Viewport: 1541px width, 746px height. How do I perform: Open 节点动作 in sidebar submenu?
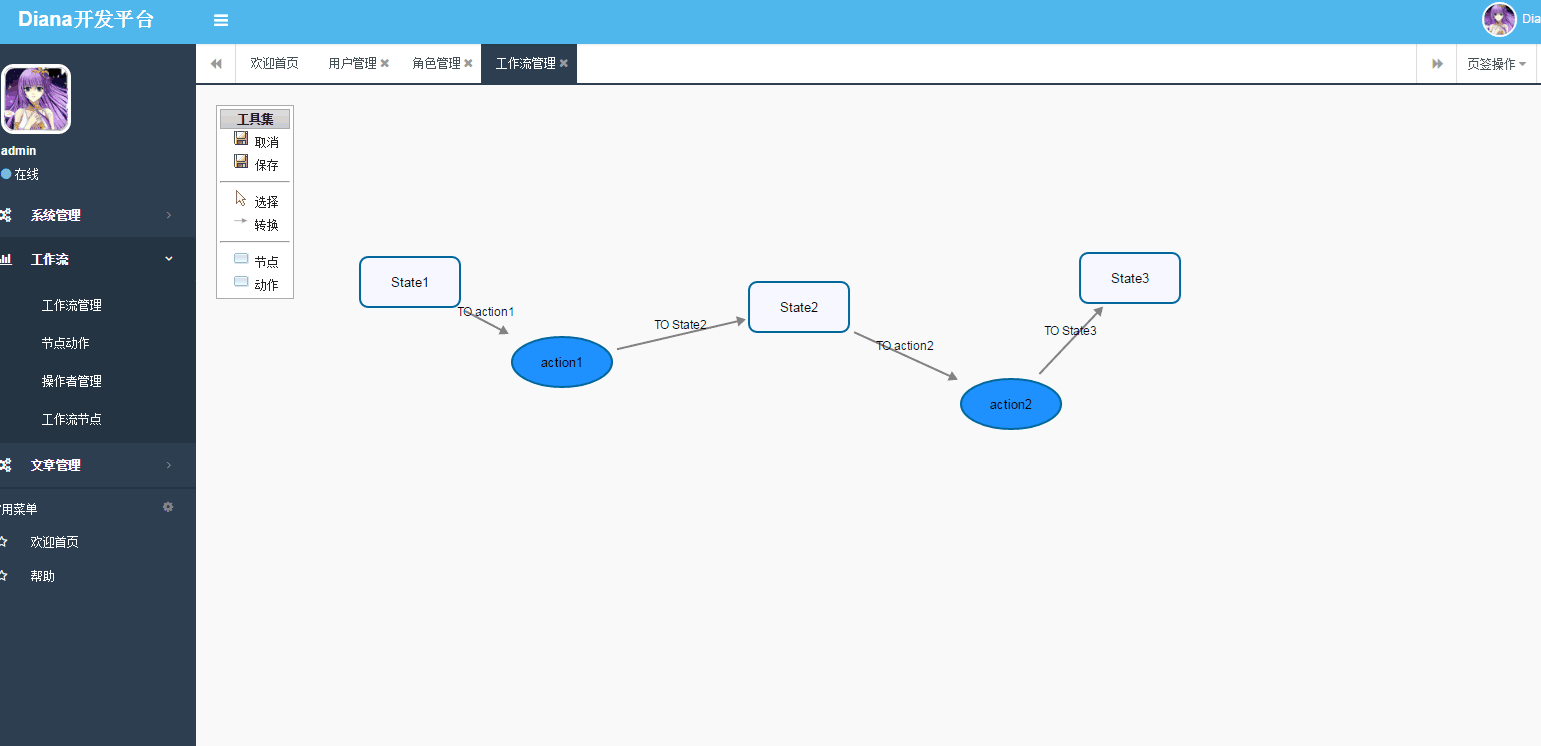66,343
